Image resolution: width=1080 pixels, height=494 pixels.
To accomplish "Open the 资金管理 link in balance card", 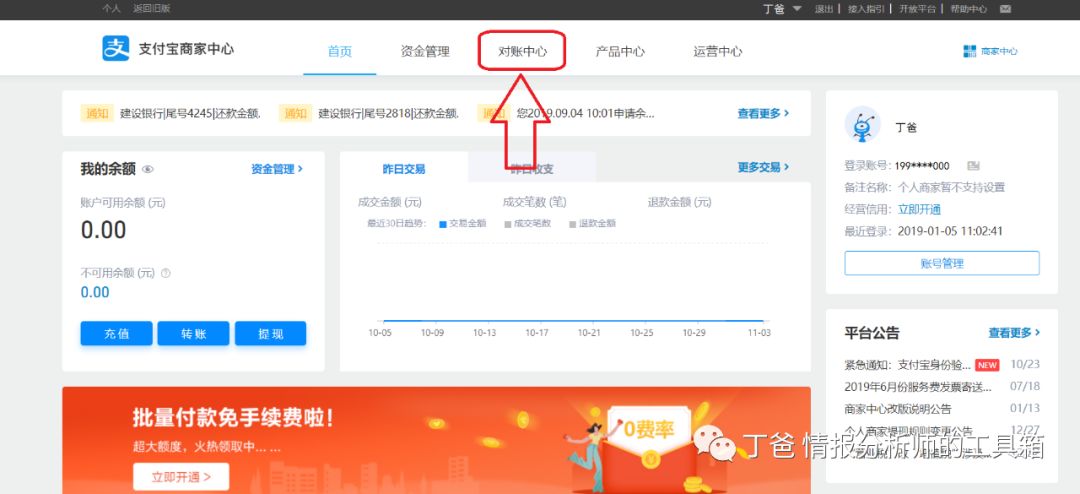I will (277, 169).
